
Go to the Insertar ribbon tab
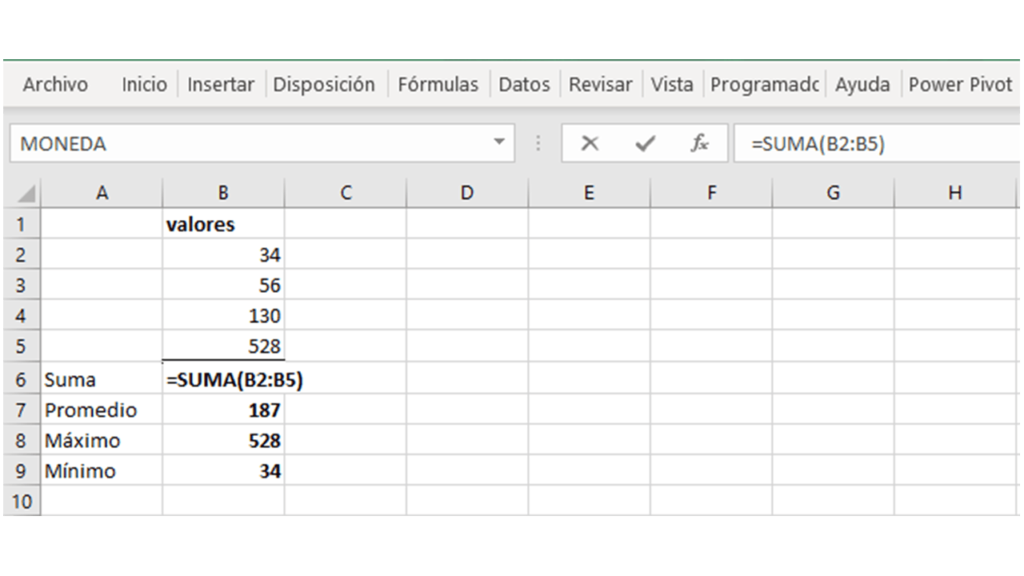pyautogui.click(x=220, y=85)
